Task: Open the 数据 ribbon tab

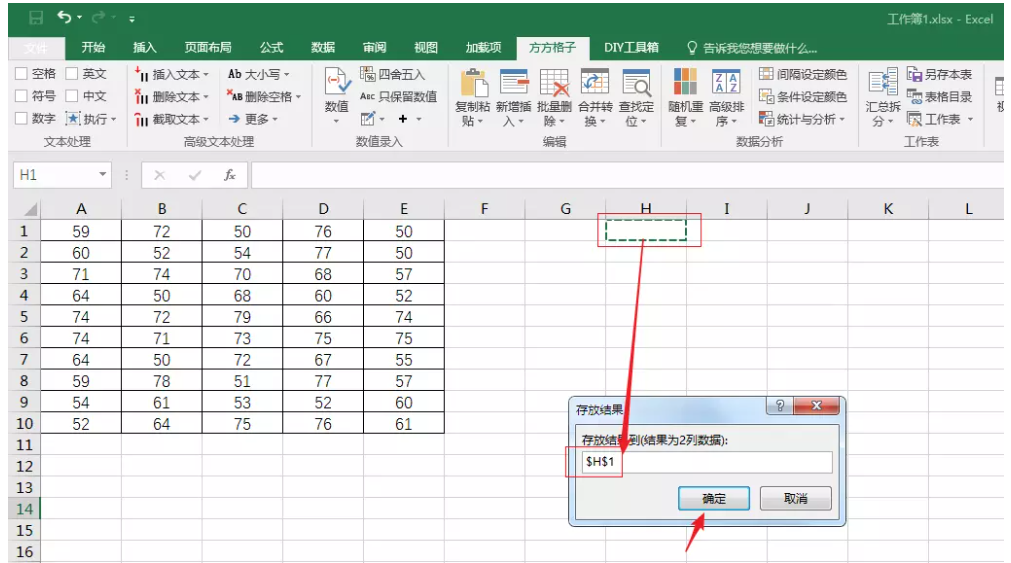Action: pyautogui.click(x=323, y=47)
